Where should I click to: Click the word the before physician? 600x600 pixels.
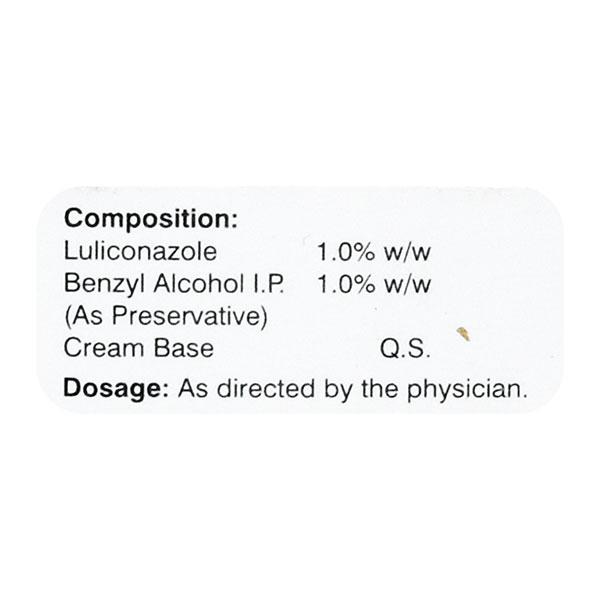pos(379,388)
